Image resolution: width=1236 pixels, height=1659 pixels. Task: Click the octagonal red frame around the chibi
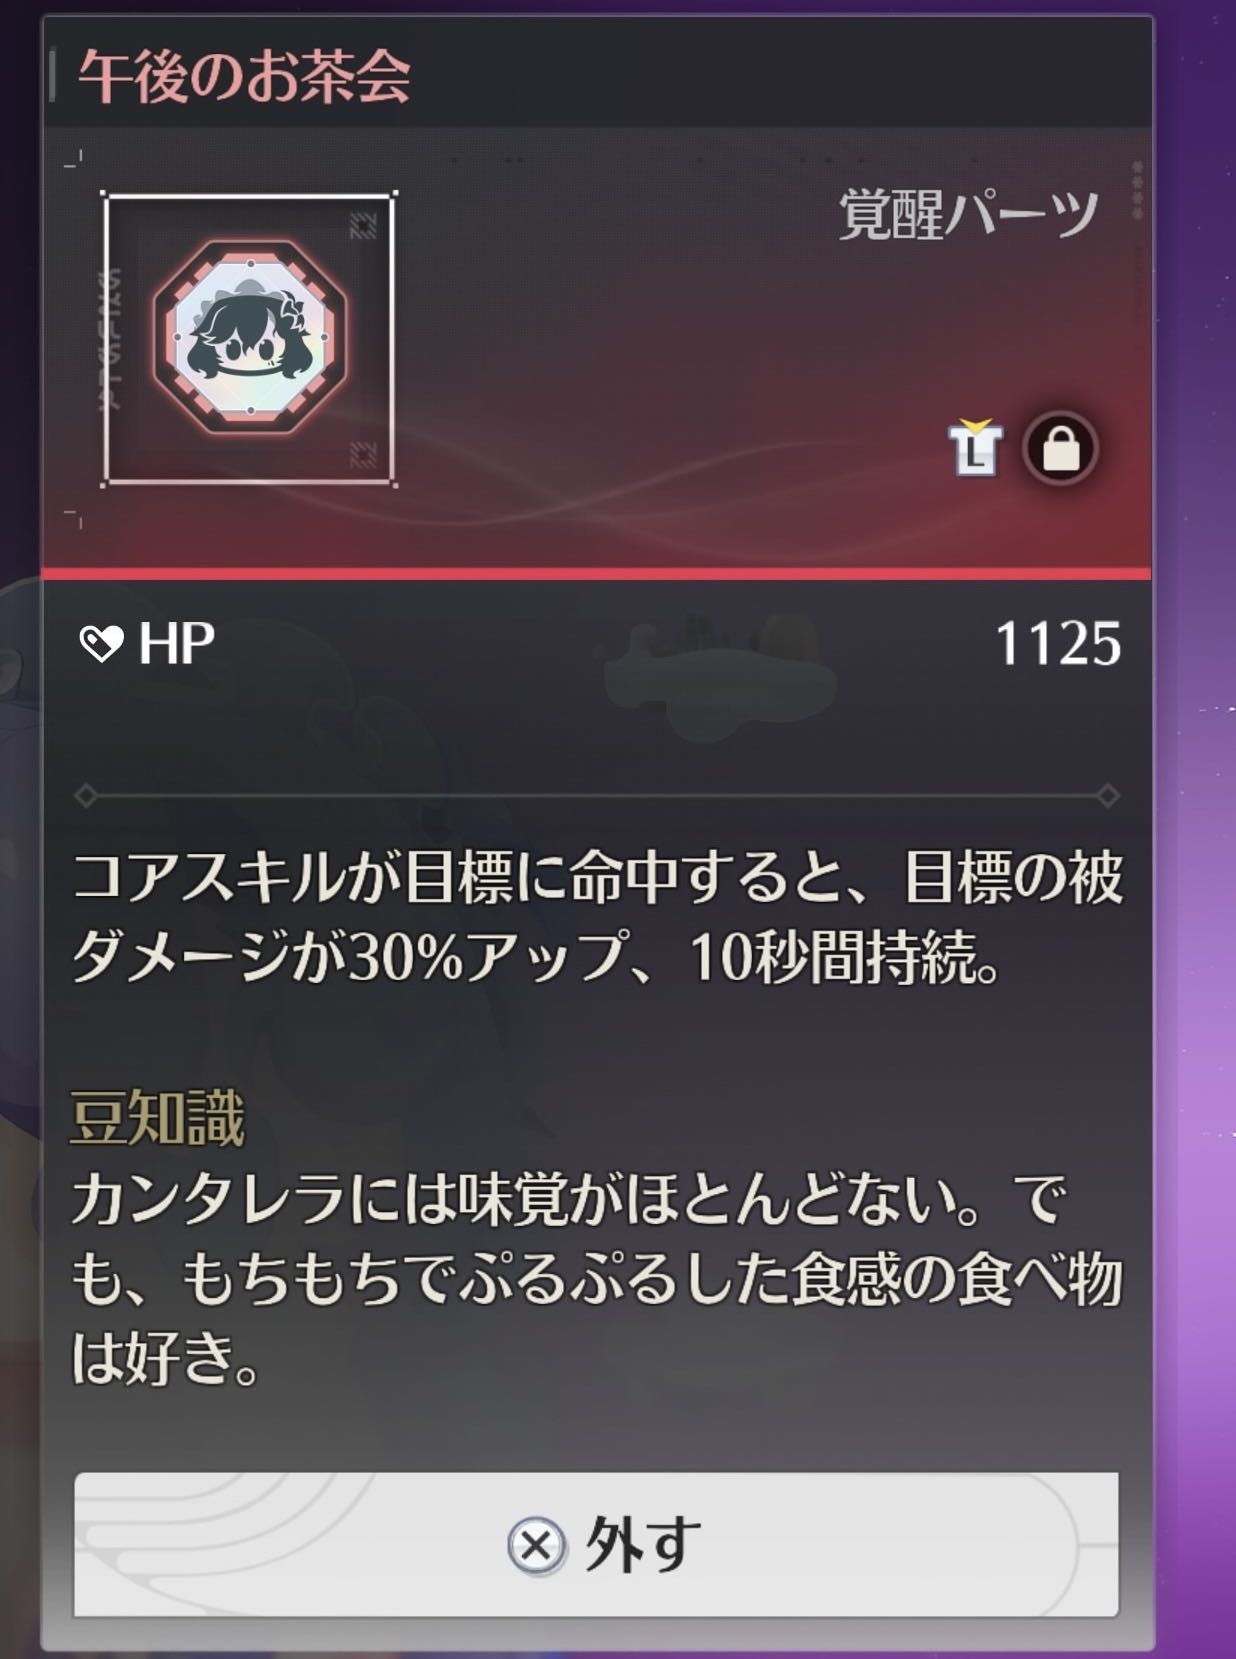coord(250,337)
